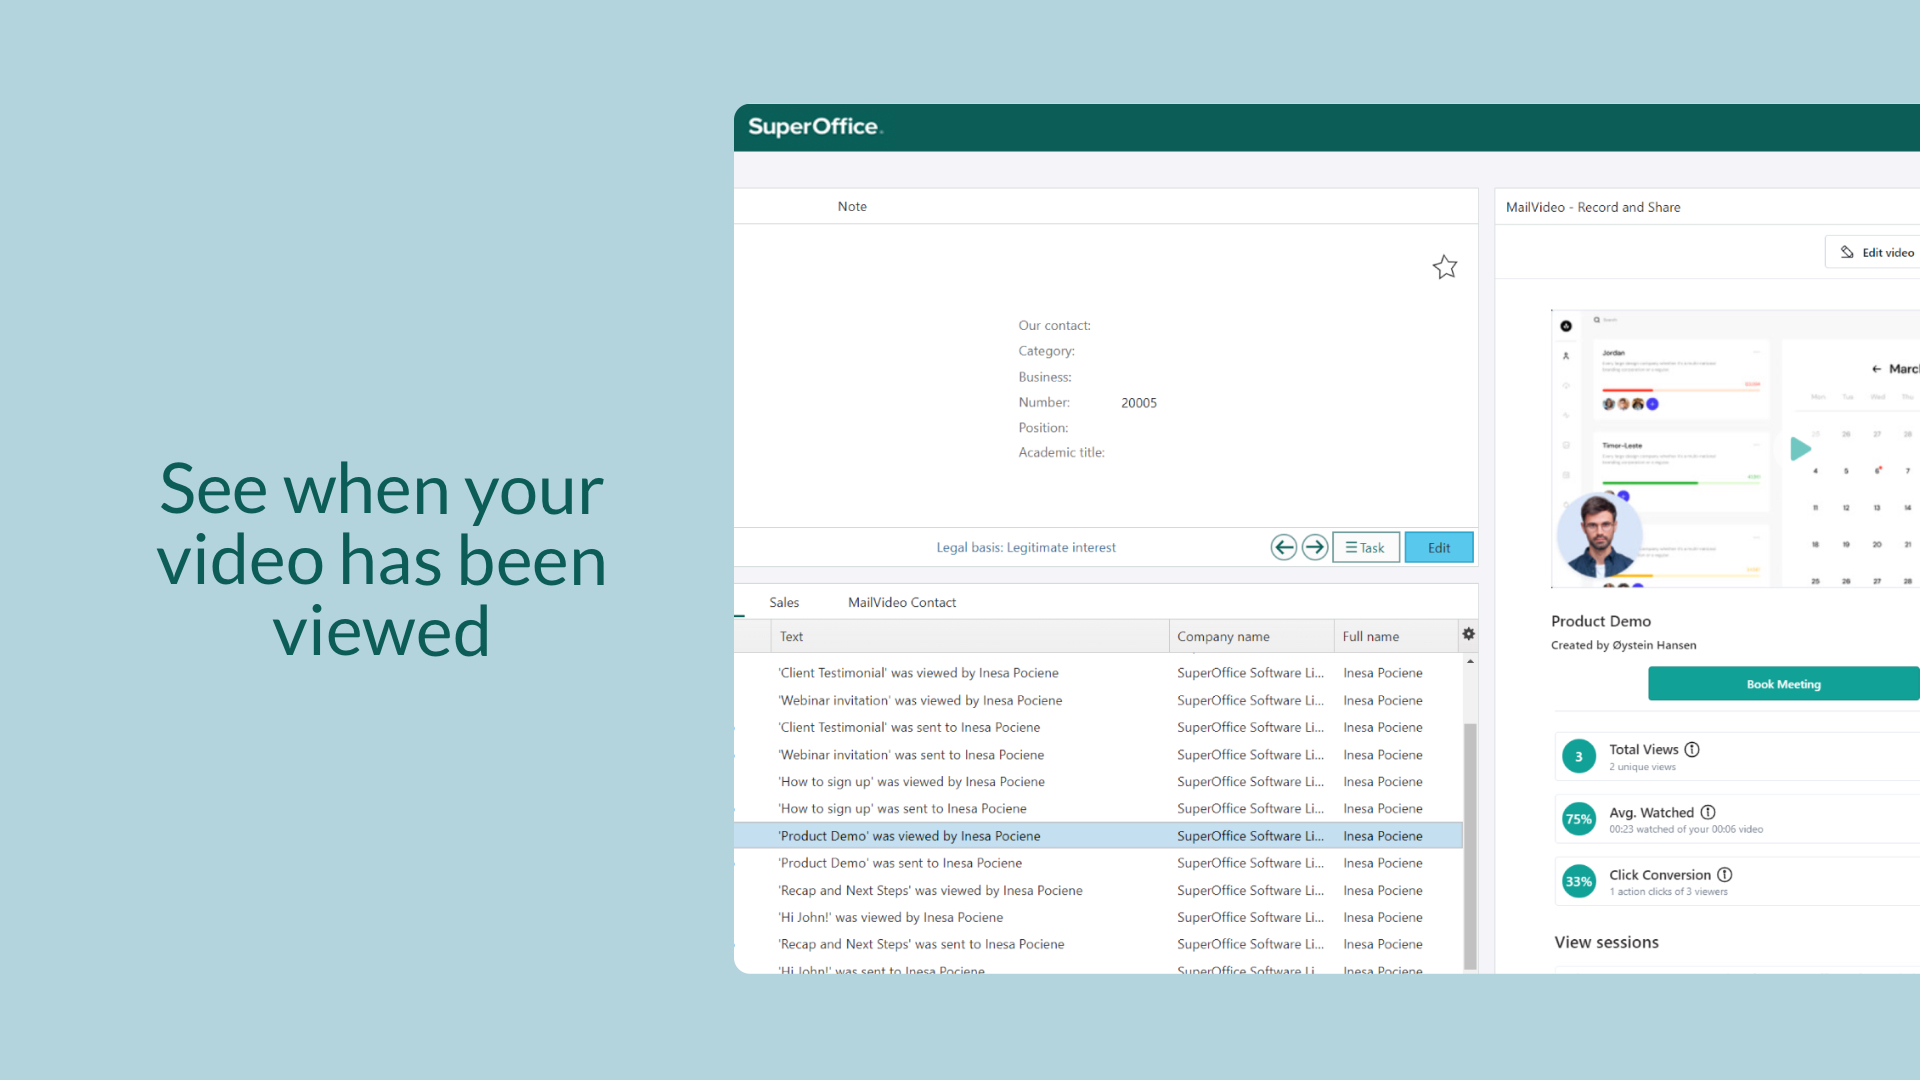Click the Book Meeting button

pos(1784,684)
